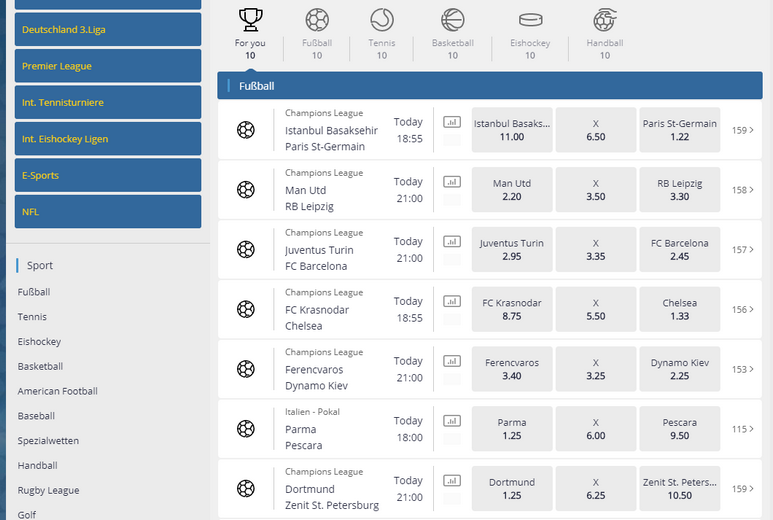Select Eishockey in Sport sidebar list

click(x=39, y=342)
